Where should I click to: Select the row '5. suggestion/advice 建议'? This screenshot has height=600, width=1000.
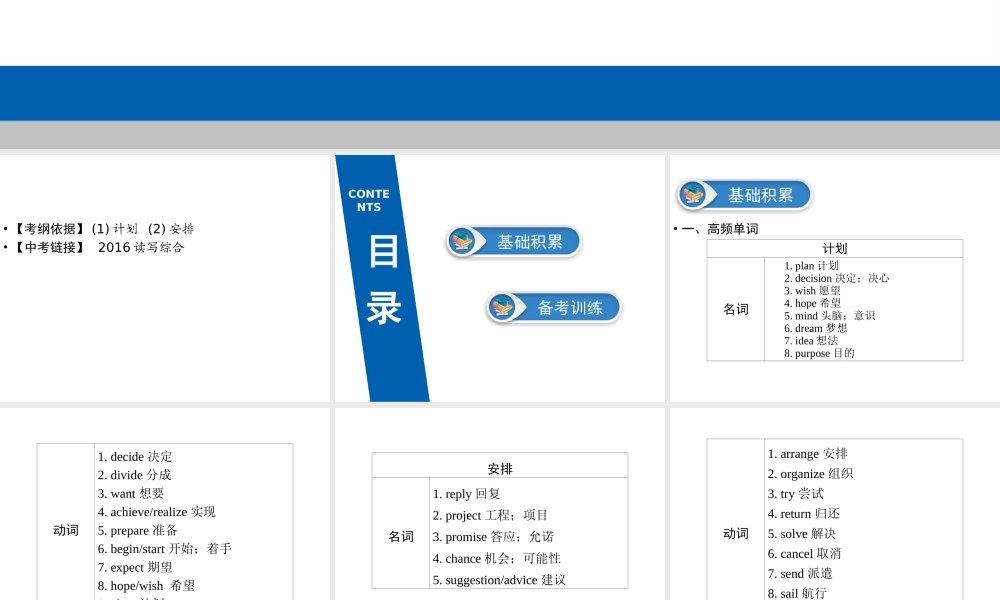pos(499,580)
